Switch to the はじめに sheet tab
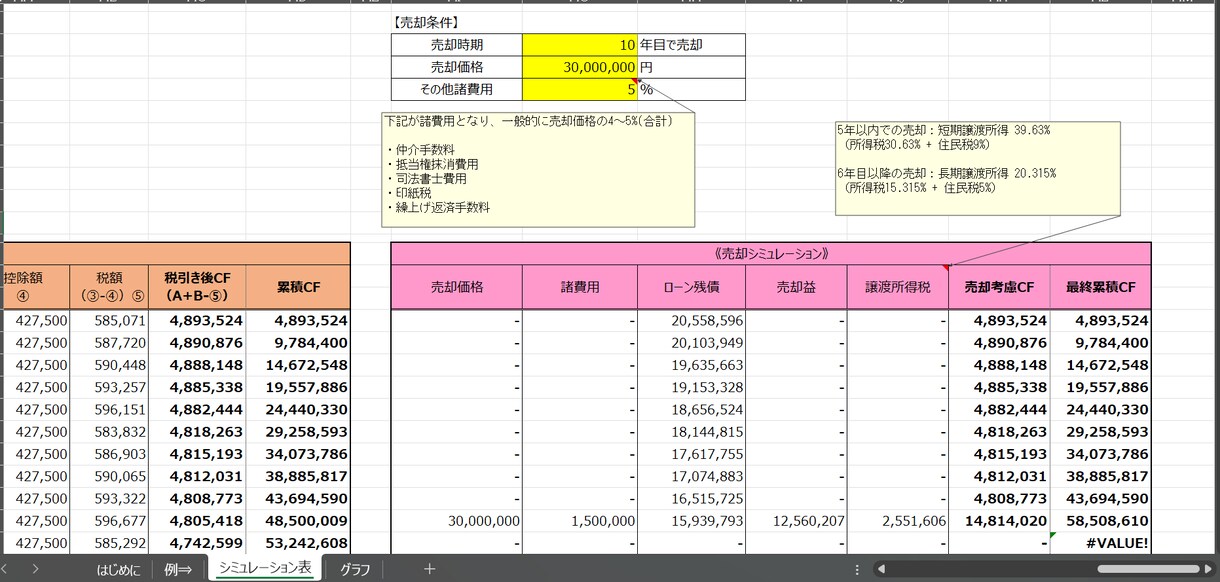This screenshot has width=1220, height=582. pos(119,569)
